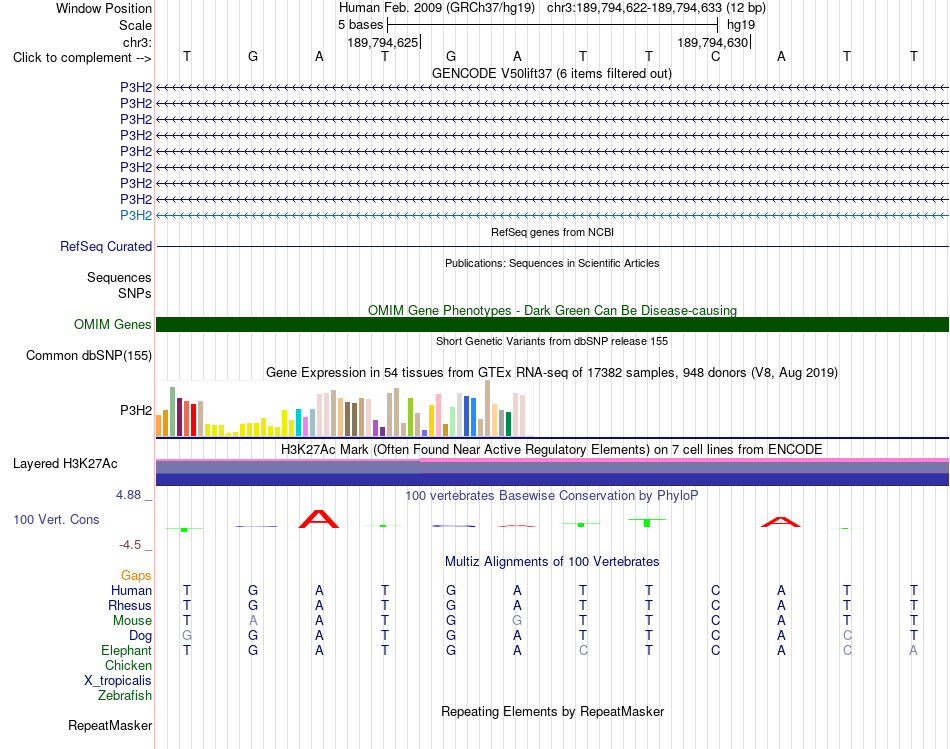Screen dimensions: 950x749
Task: Click the 4.88 PhyloP upper scale value
Action: pyautogui.click(x=128, y=494)
